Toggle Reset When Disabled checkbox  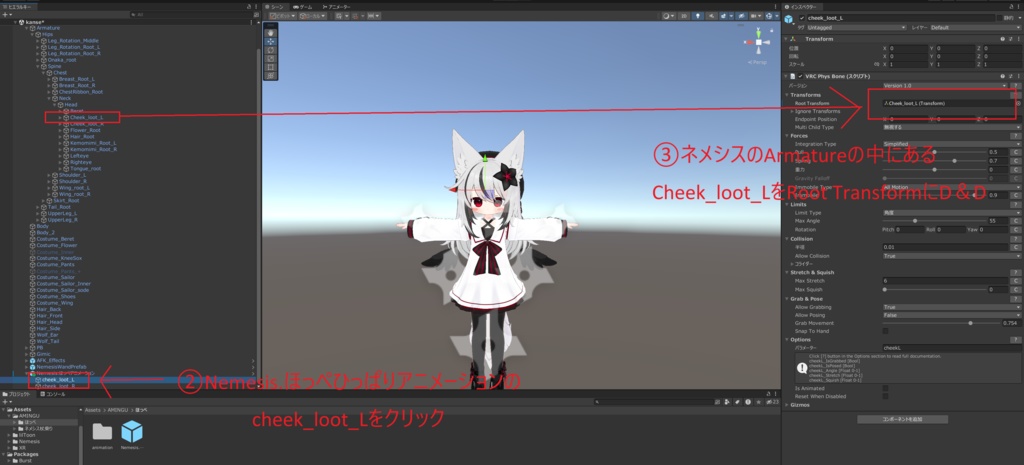point(886,396)
